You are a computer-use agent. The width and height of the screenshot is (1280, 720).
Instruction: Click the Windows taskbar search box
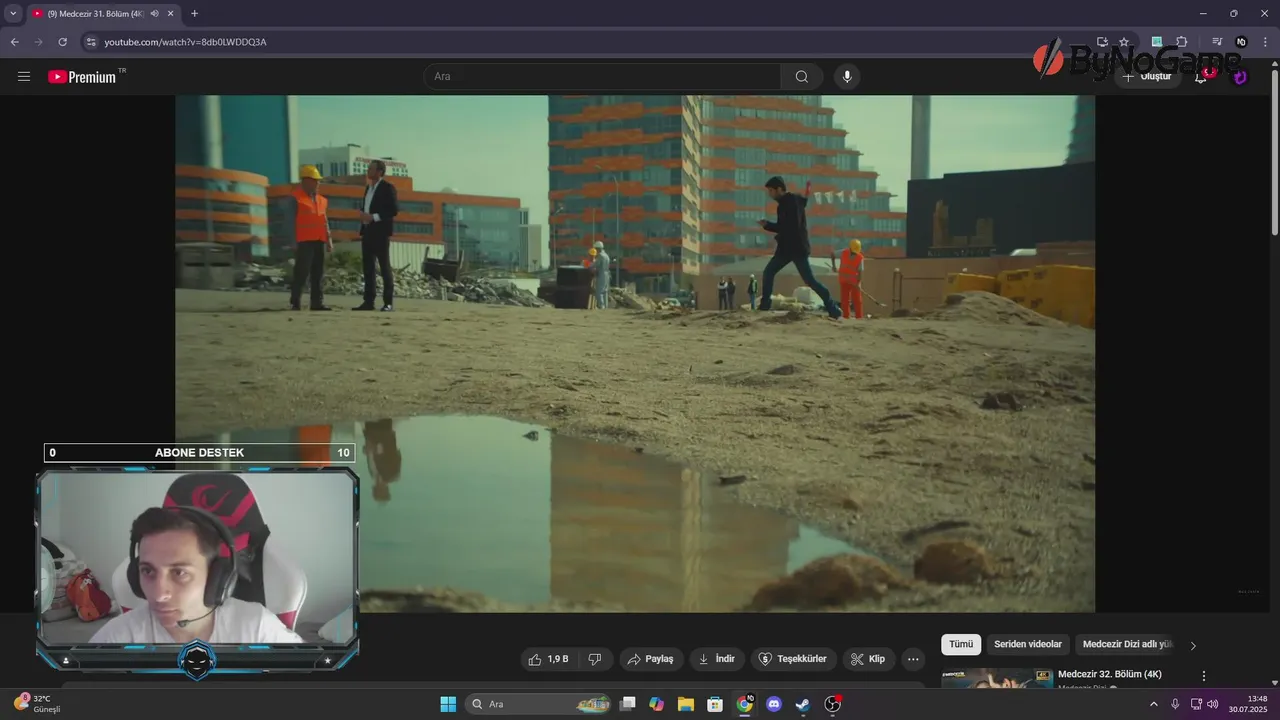pos(539,704)
